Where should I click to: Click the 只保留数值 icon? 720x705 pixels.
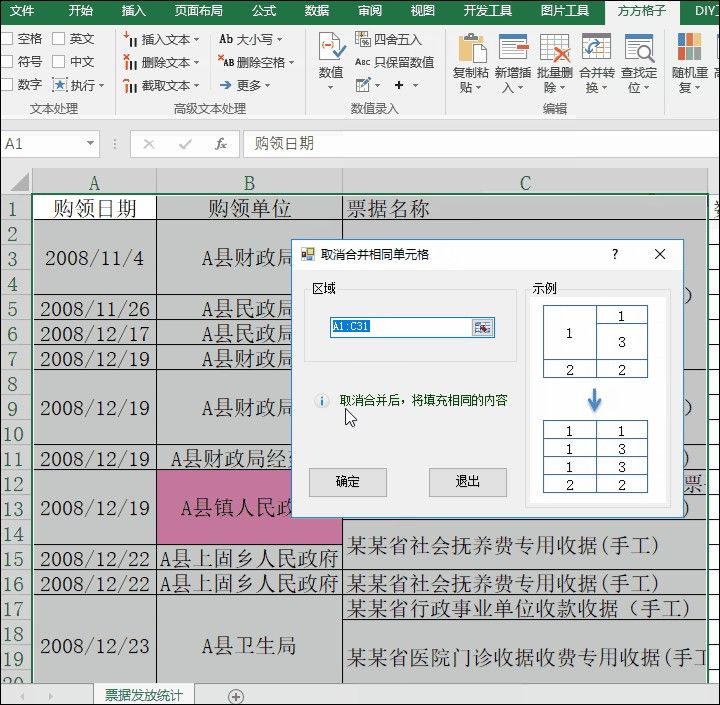pos(362,62)
